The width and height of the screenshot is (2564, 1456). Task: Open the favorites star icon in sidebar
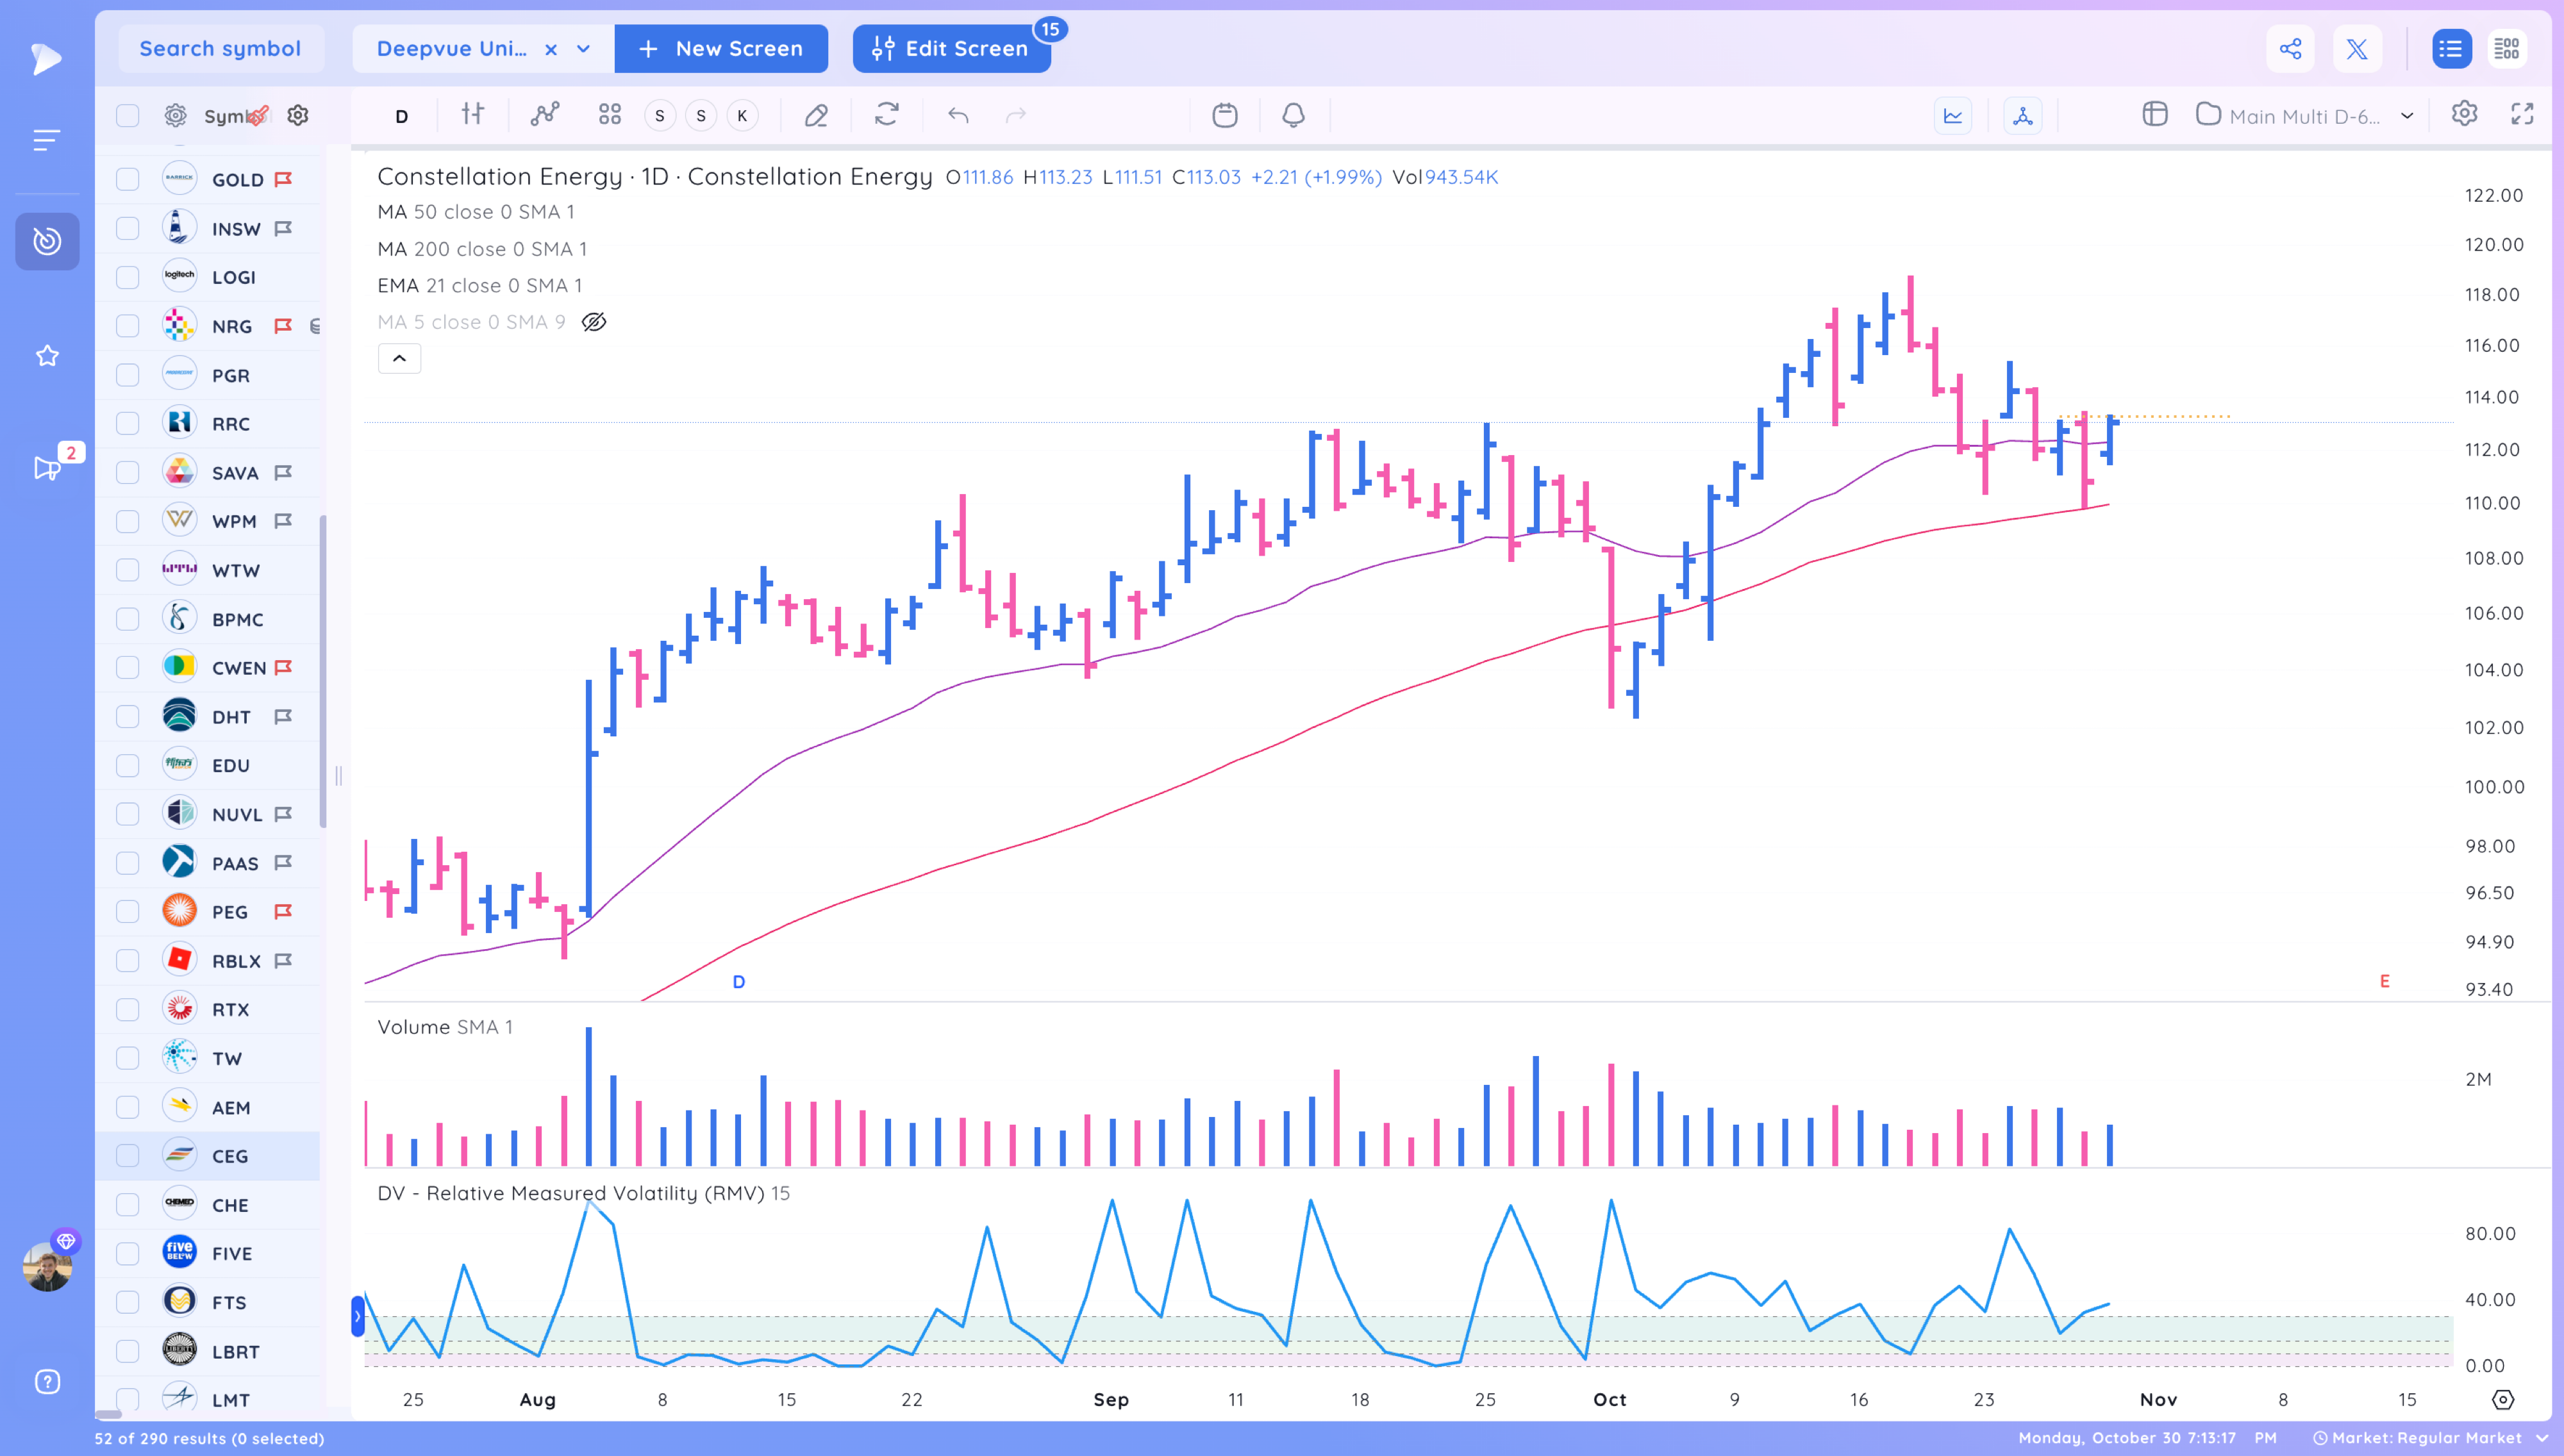(47, 356)
